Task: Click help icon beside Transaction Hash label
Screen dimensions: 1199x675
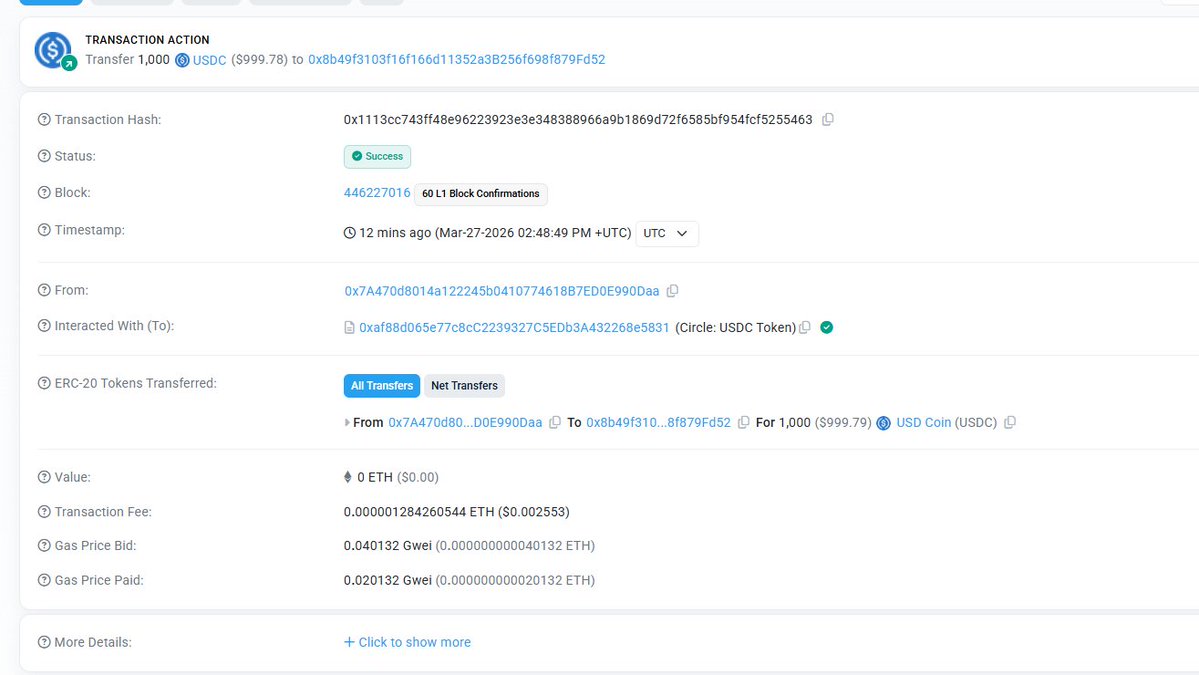Action: point(44,119)
